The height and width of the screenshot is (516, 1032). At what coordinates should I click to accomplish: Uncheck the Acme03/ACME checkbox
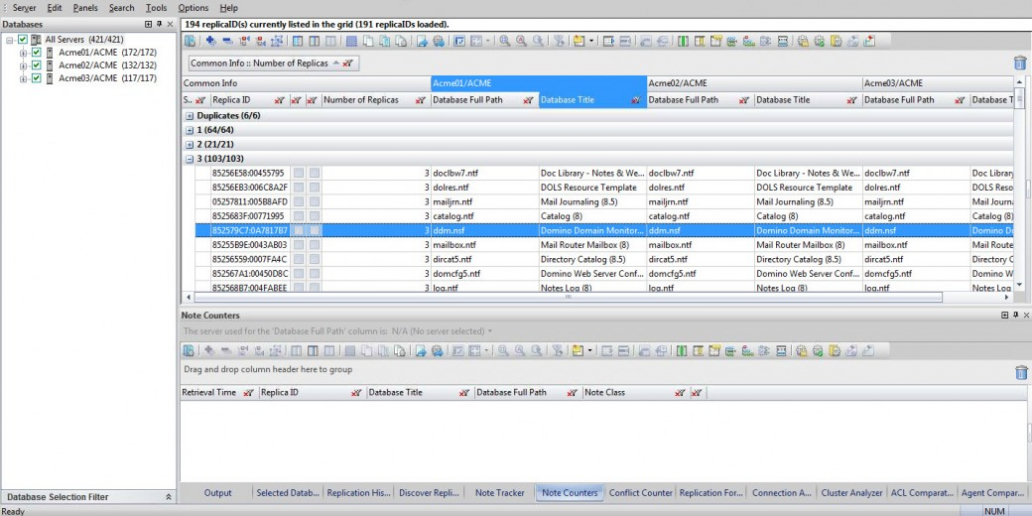pyautogui.click(x=36, y=78)
